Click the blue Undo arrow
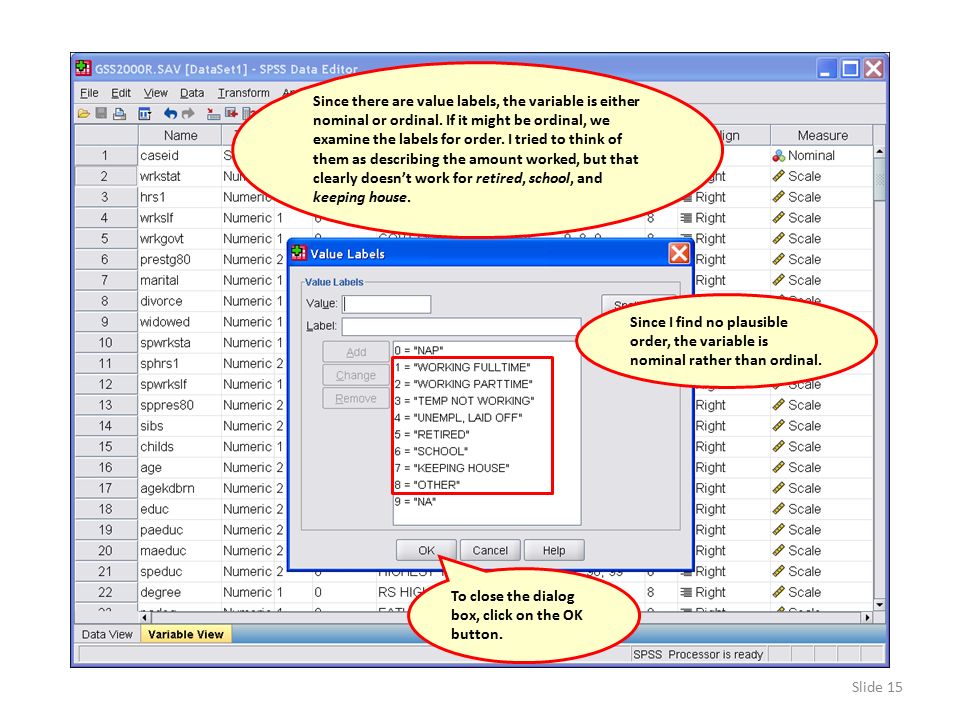The height and width of the screenshot is (720, 960). point(171,113)
